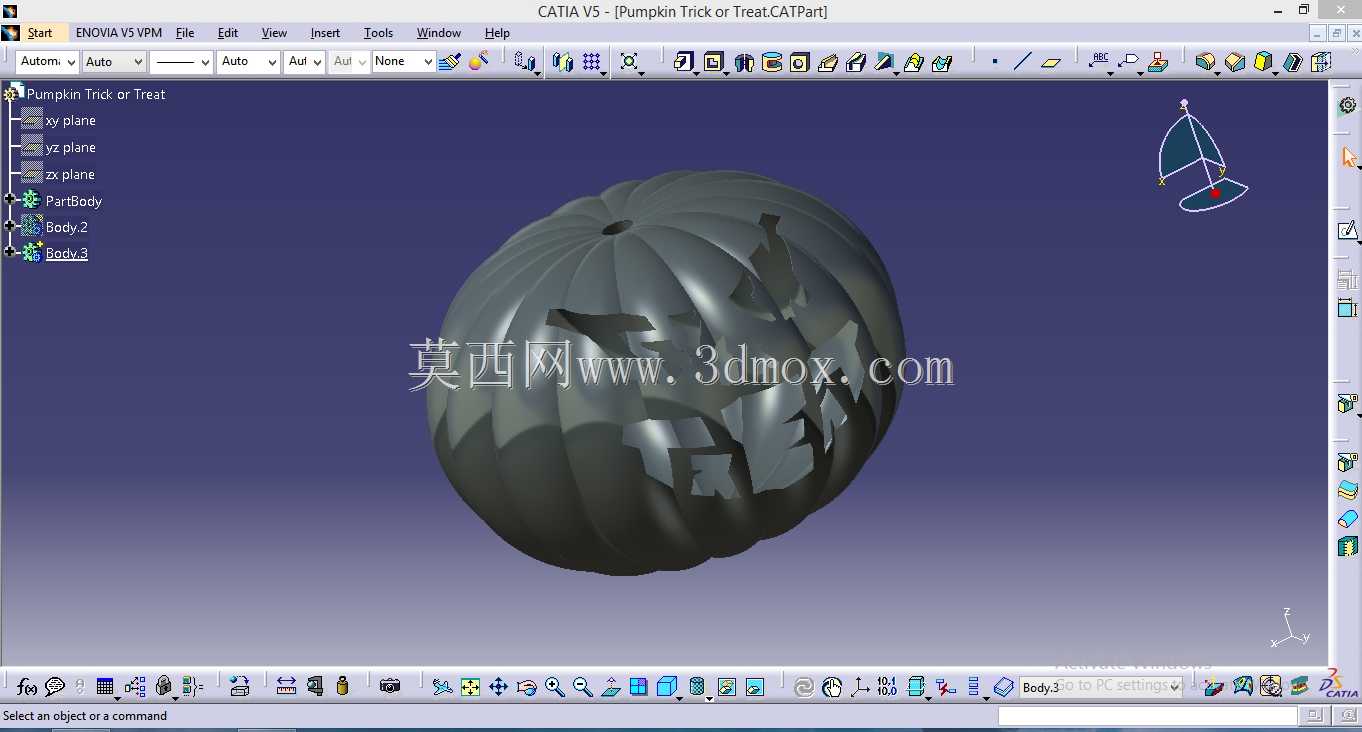This screenshot has height=732, width=1362.
Task: Open the Insert menu
Action: (325, 33)
